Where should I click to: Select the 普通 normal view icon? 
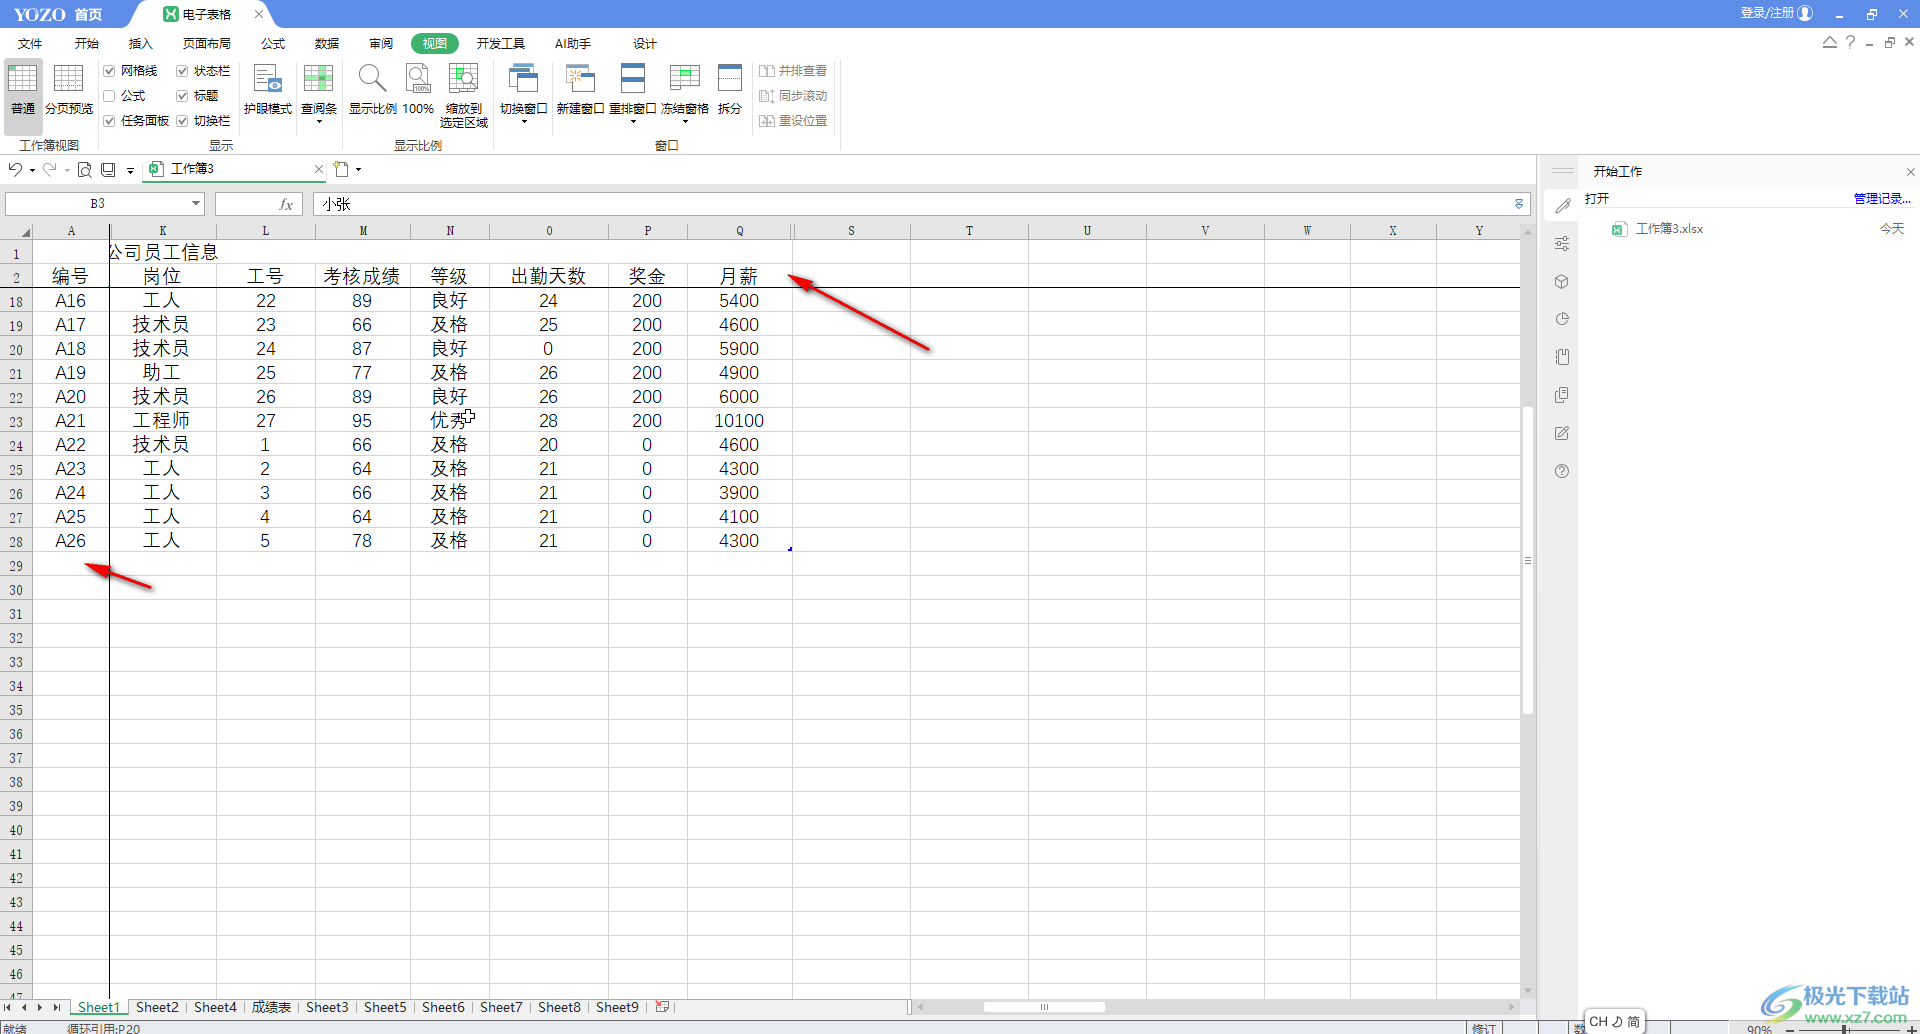tap(23, 79)
